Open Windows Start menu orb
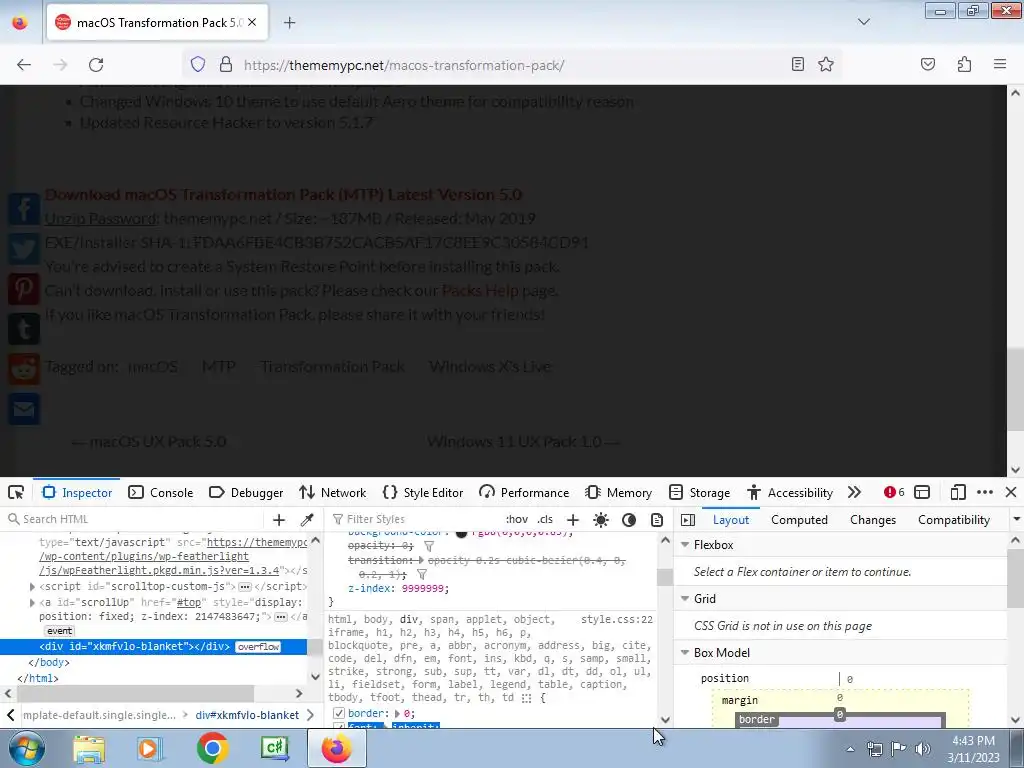Image resolution: width=1024 pixels, height=768 pixels. coord(27,748)
